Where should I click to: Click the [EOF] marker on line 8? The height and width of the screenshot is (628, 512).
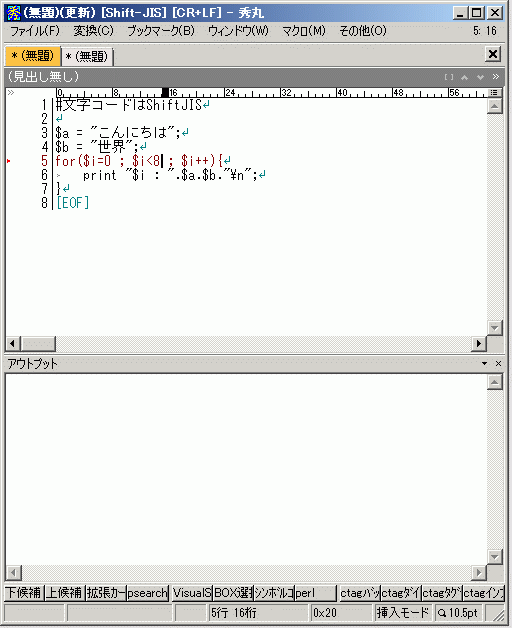[73, 203]
